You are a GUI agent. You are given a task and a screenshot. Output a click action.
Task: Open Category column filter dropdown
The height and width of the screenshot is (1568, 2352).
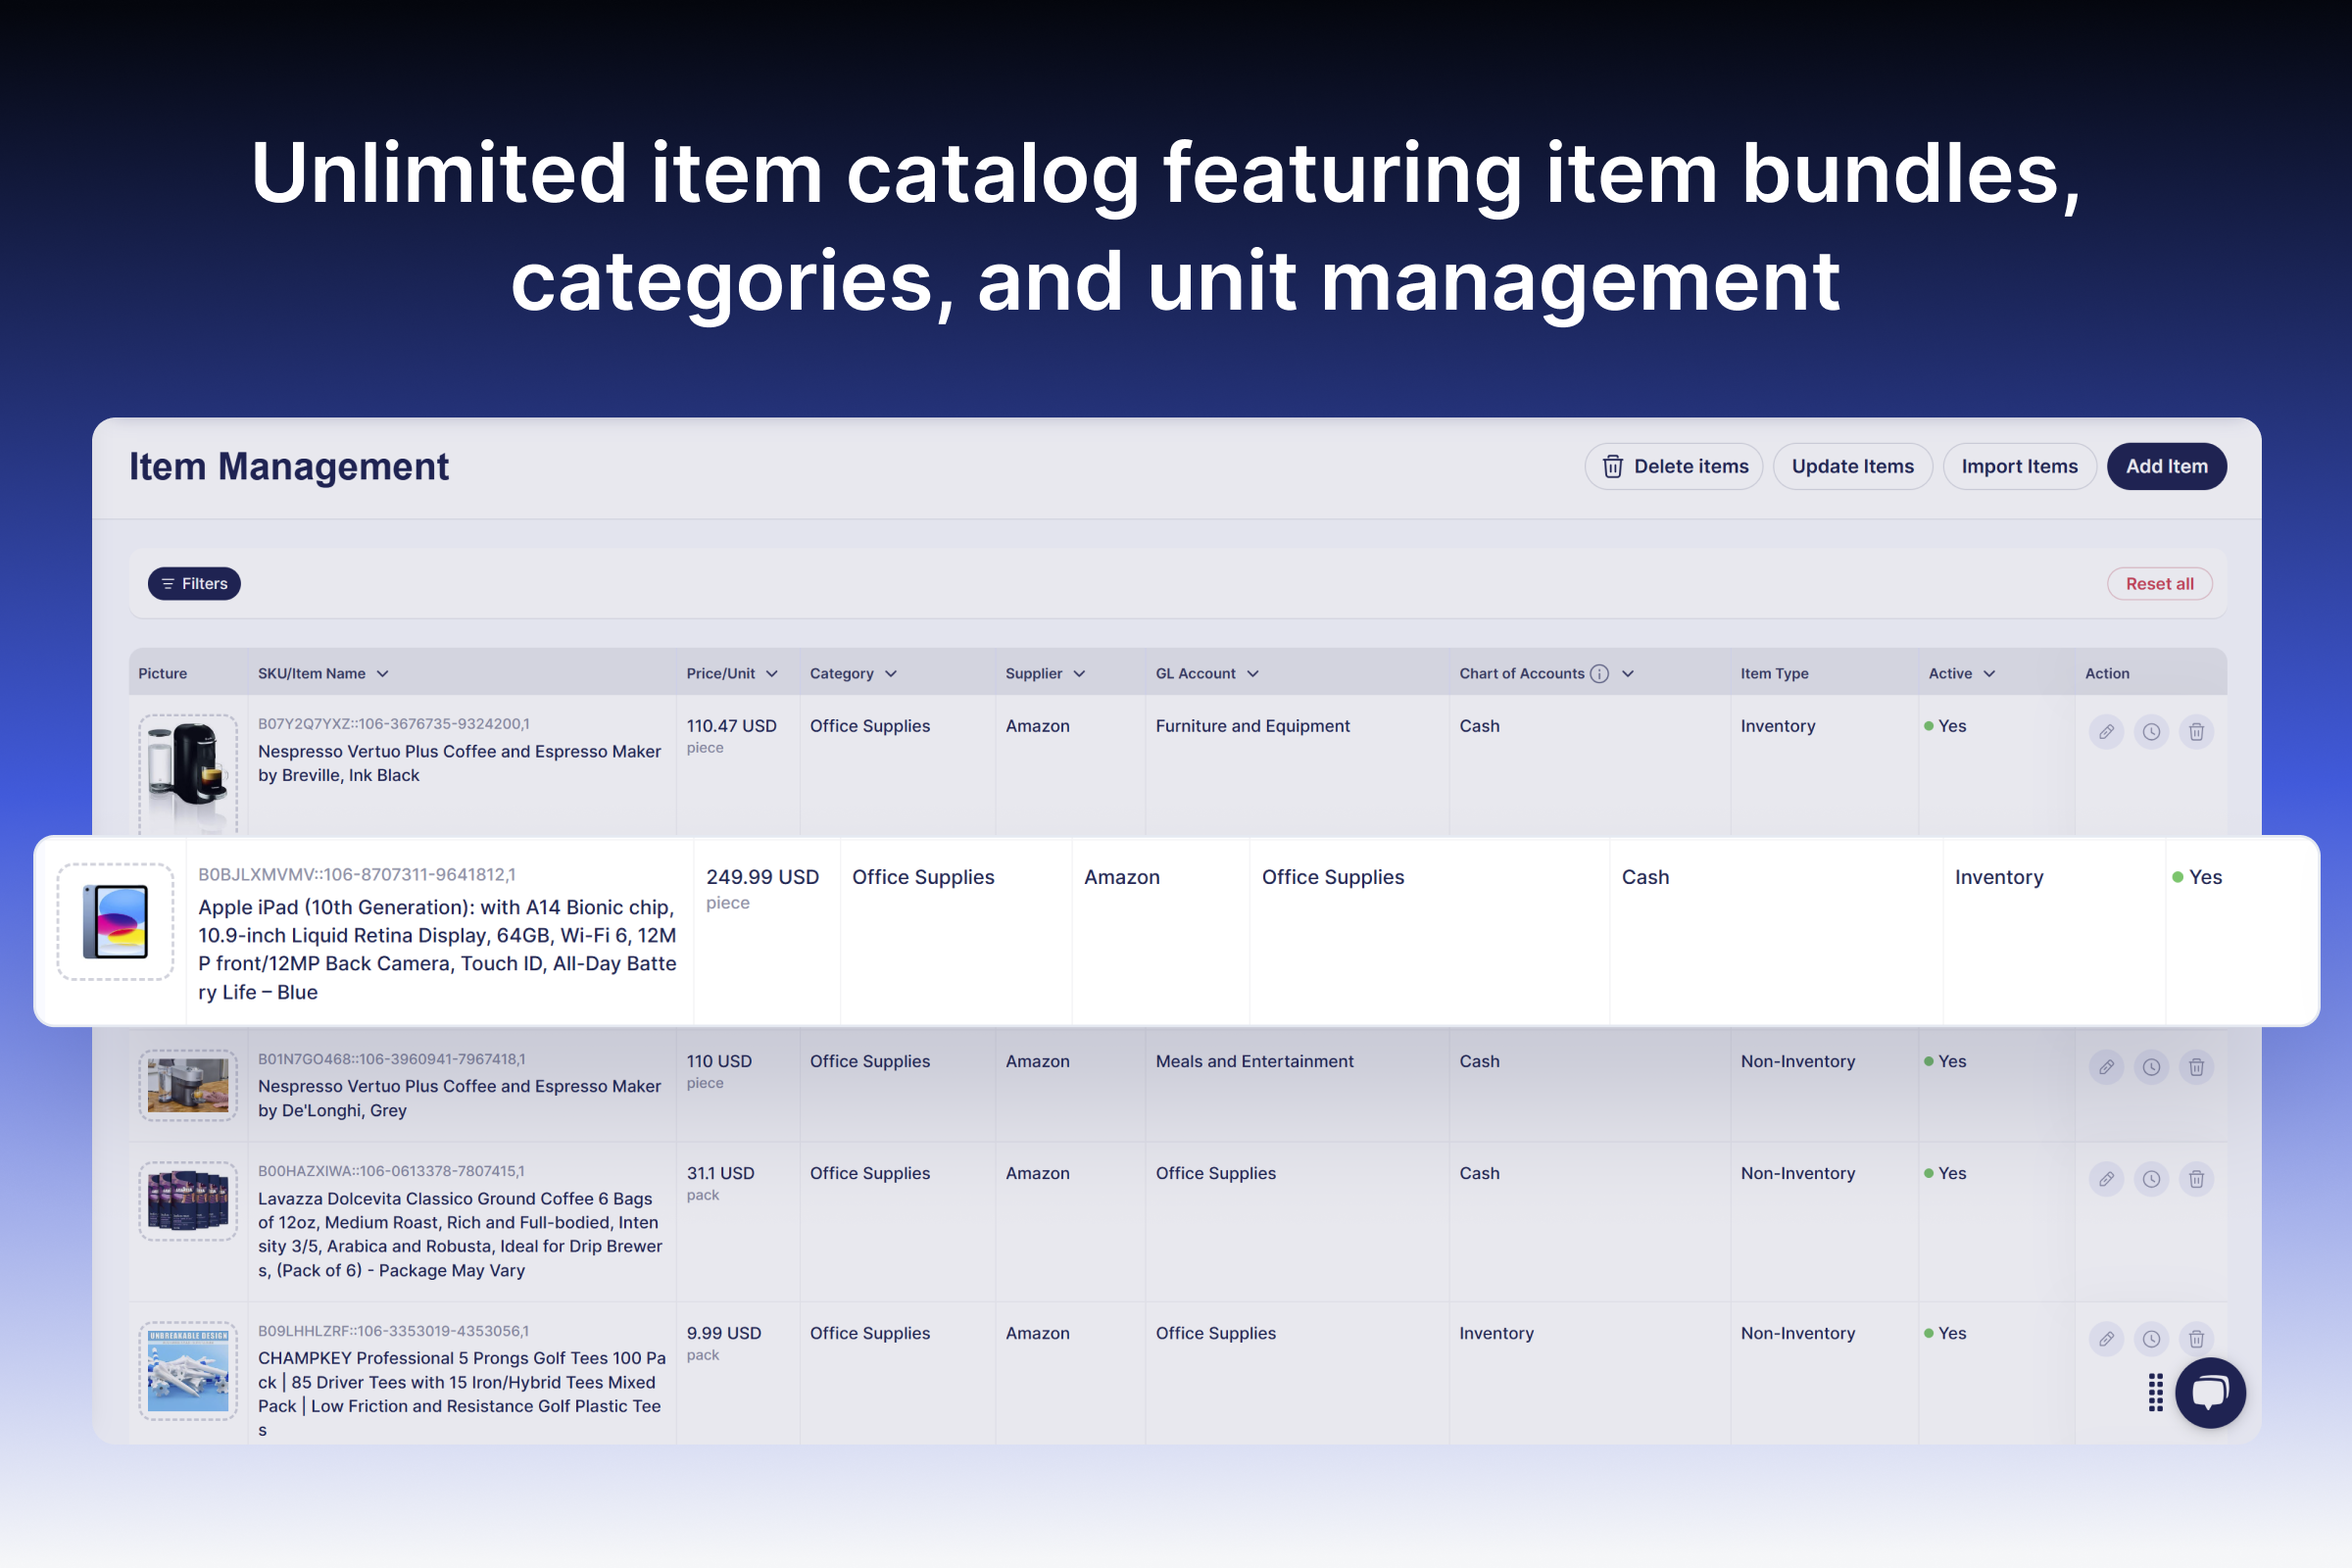891,674
